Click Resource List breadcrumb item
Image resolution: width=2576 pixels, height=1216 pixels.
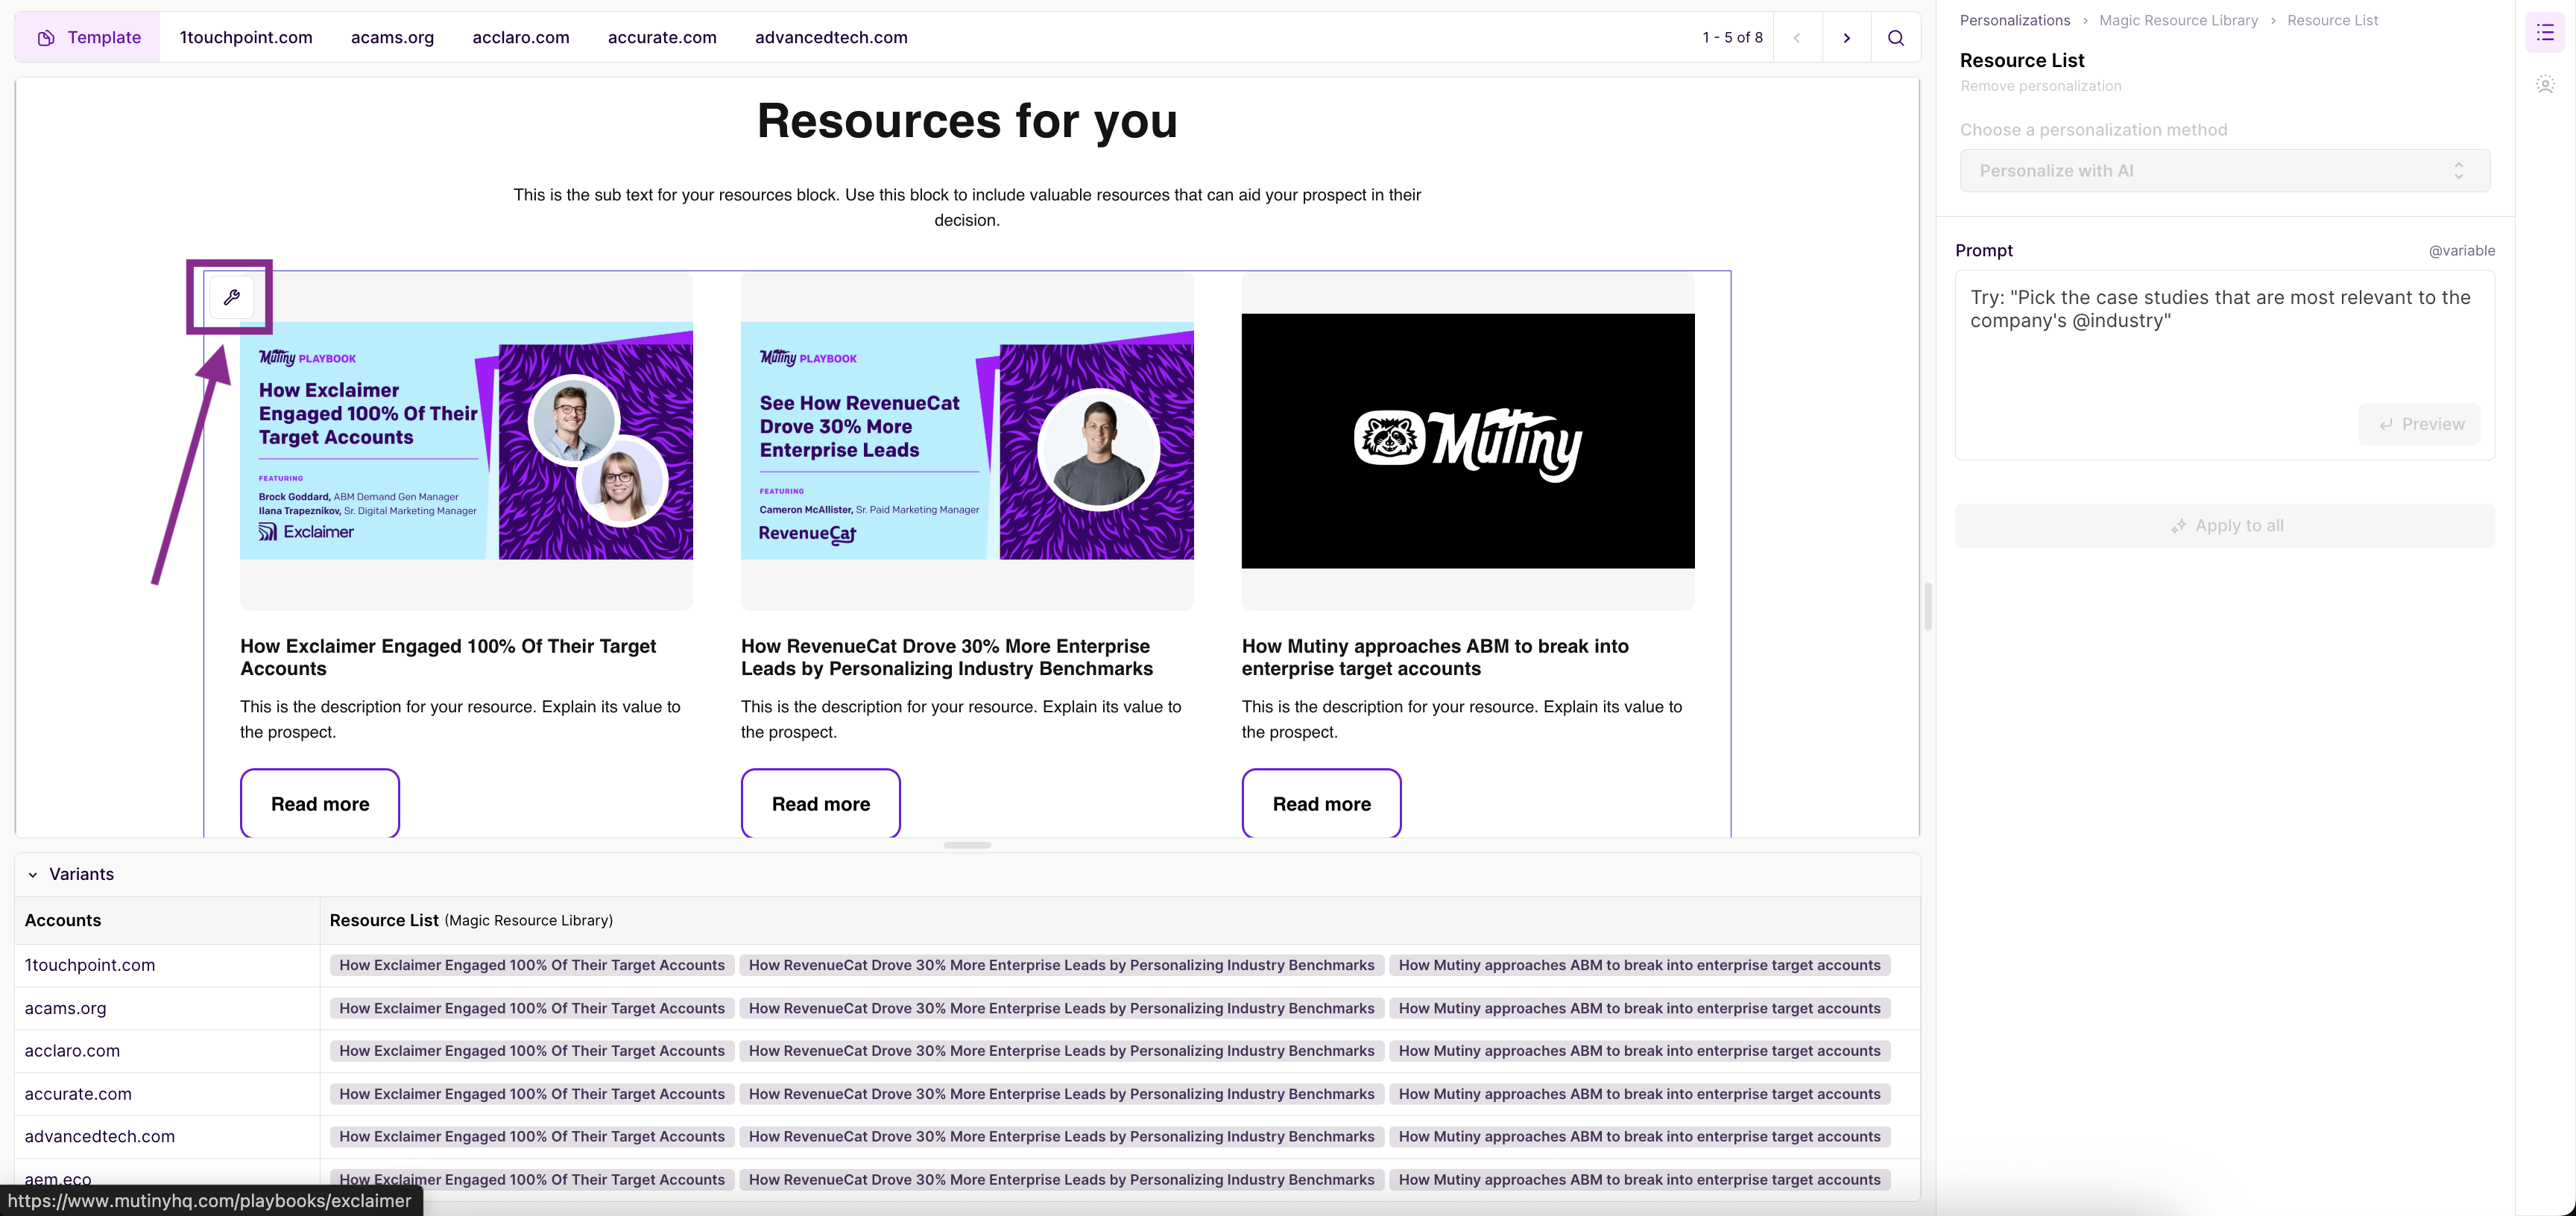pyautogui.click(x=2332, y=20)
